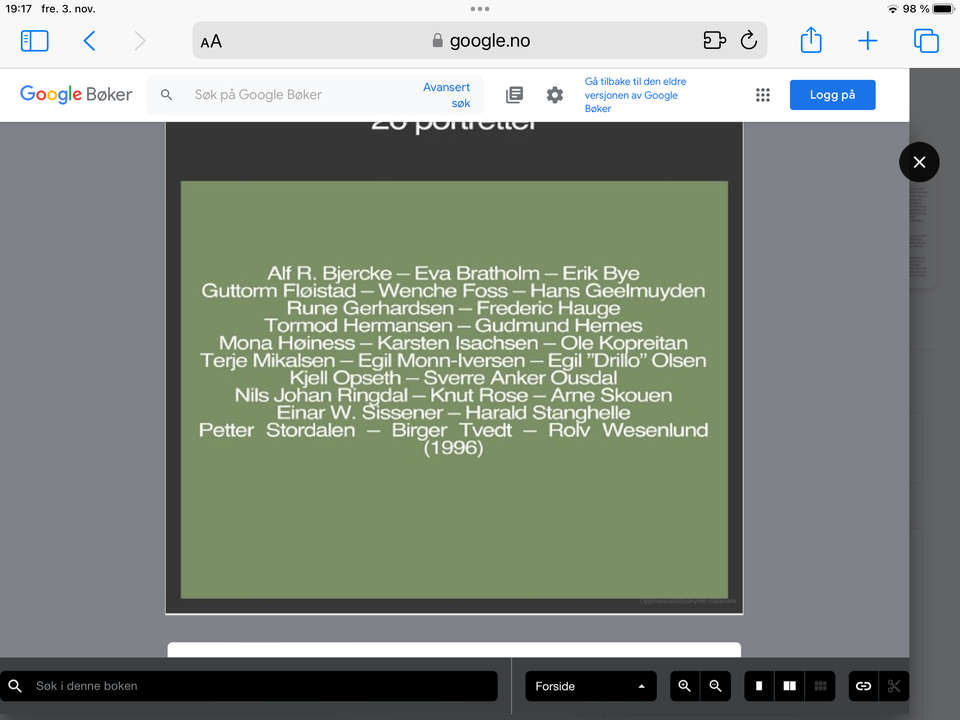Go back to older Google Bøker version
Screen dimensions: 960x720
pyautogui.click(x=636, y=95)
